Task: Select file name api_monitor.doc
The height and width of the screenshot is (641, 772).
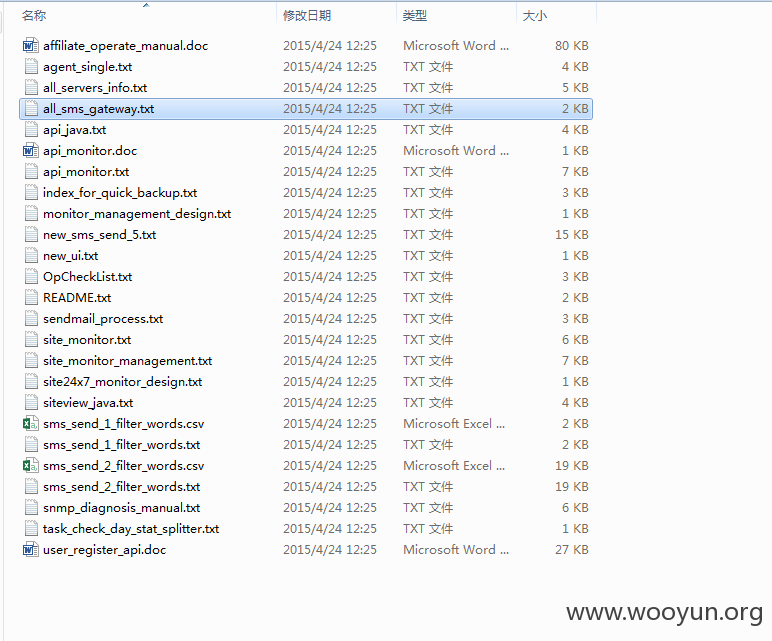Action: (x=90, y=151)
